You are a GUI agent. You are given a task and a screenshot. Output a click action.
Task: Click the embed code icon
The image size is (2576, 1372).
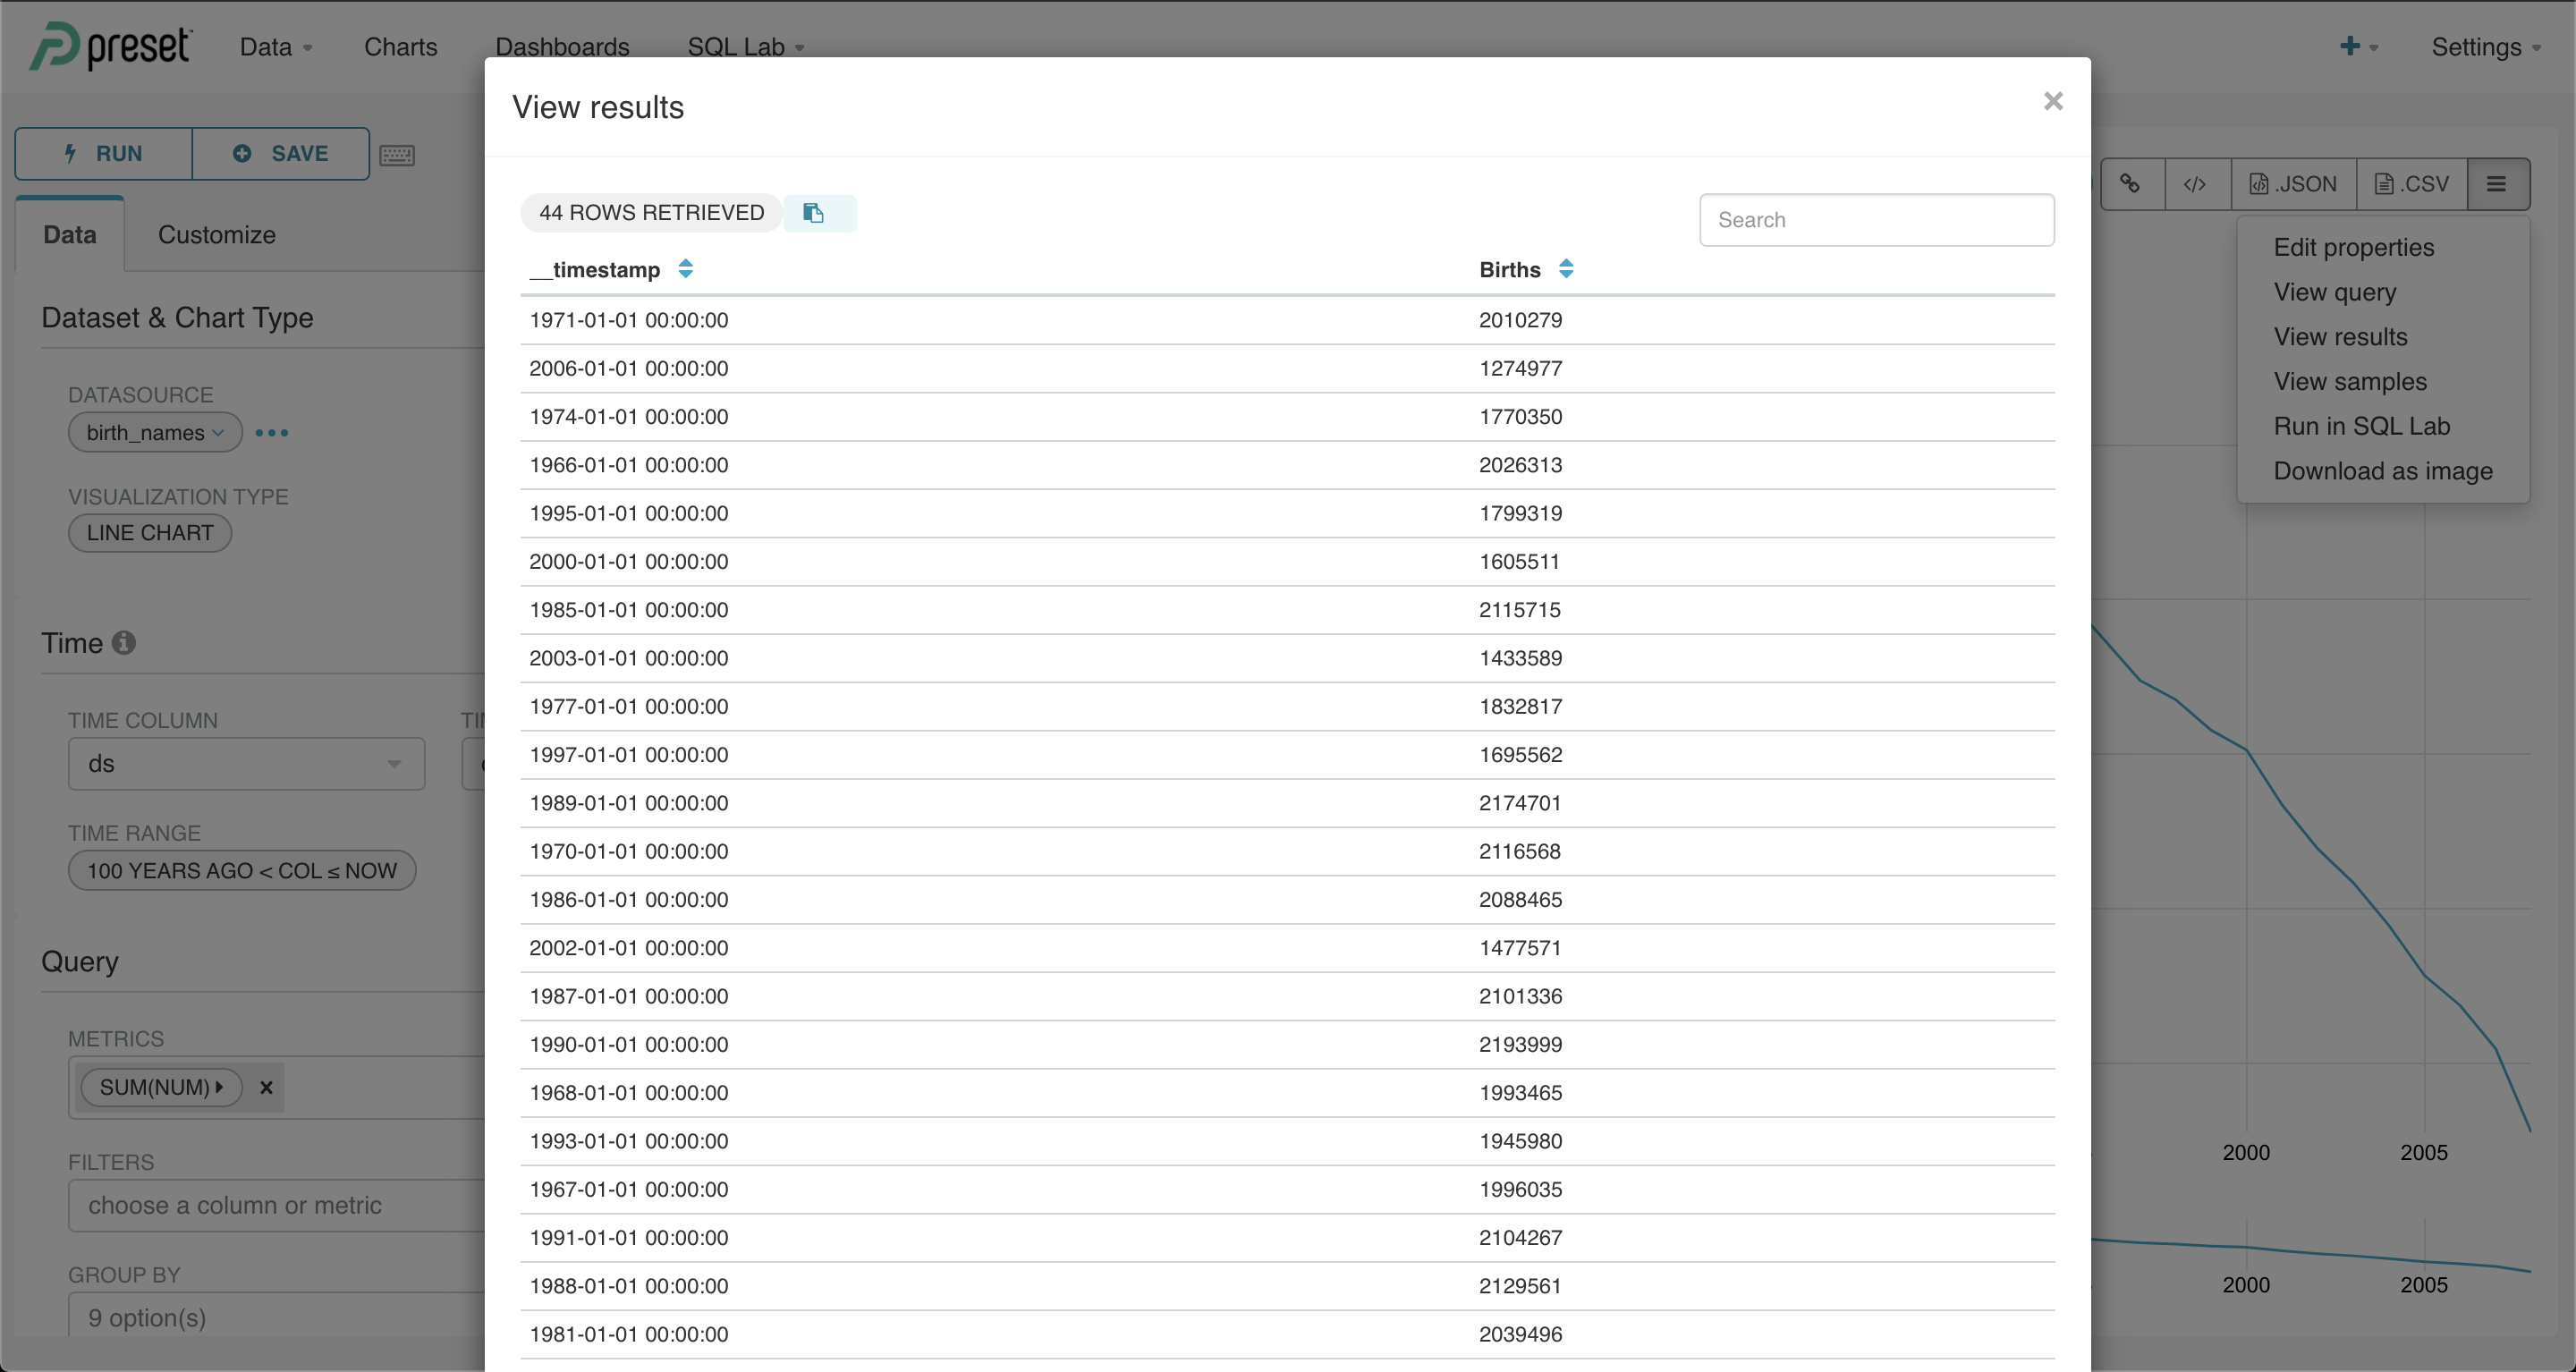click(2195, 184)
